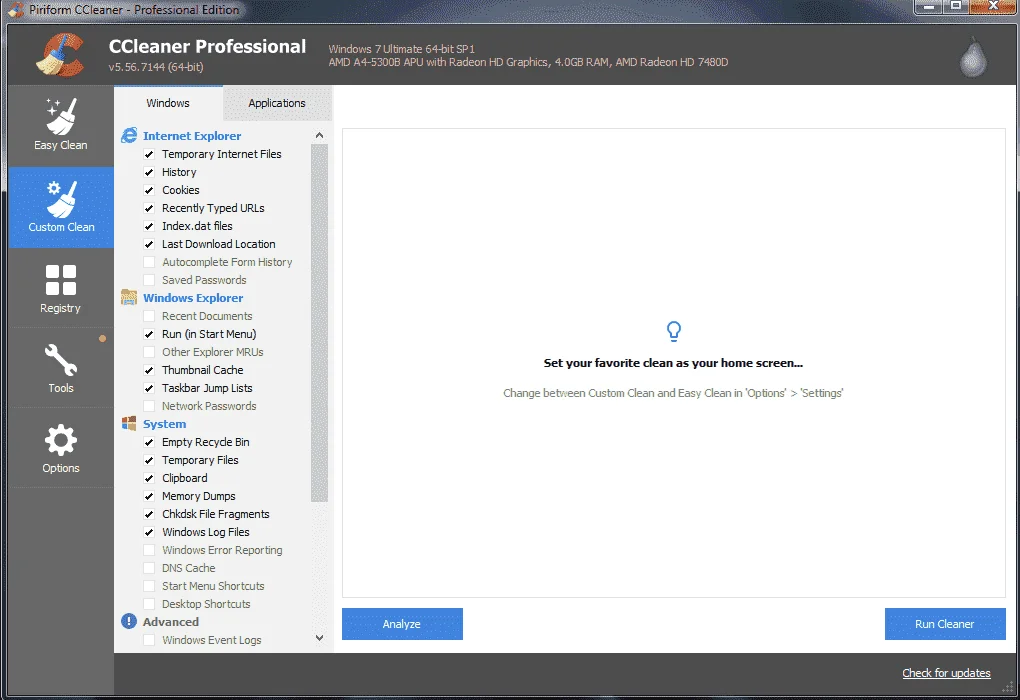Toggle the Clipboard checkbox
The height and width of the screenshot is (700, 1020).
(x=149, y=478)
